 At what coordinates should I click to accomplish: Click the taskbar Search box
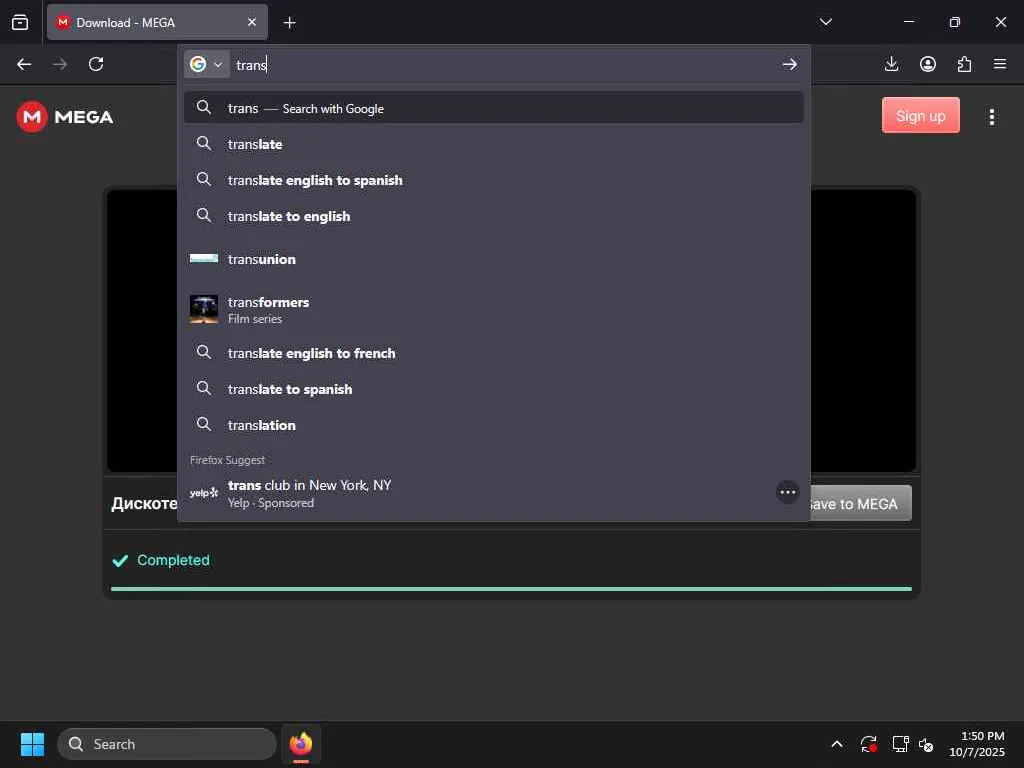click(x=167, y=744)
